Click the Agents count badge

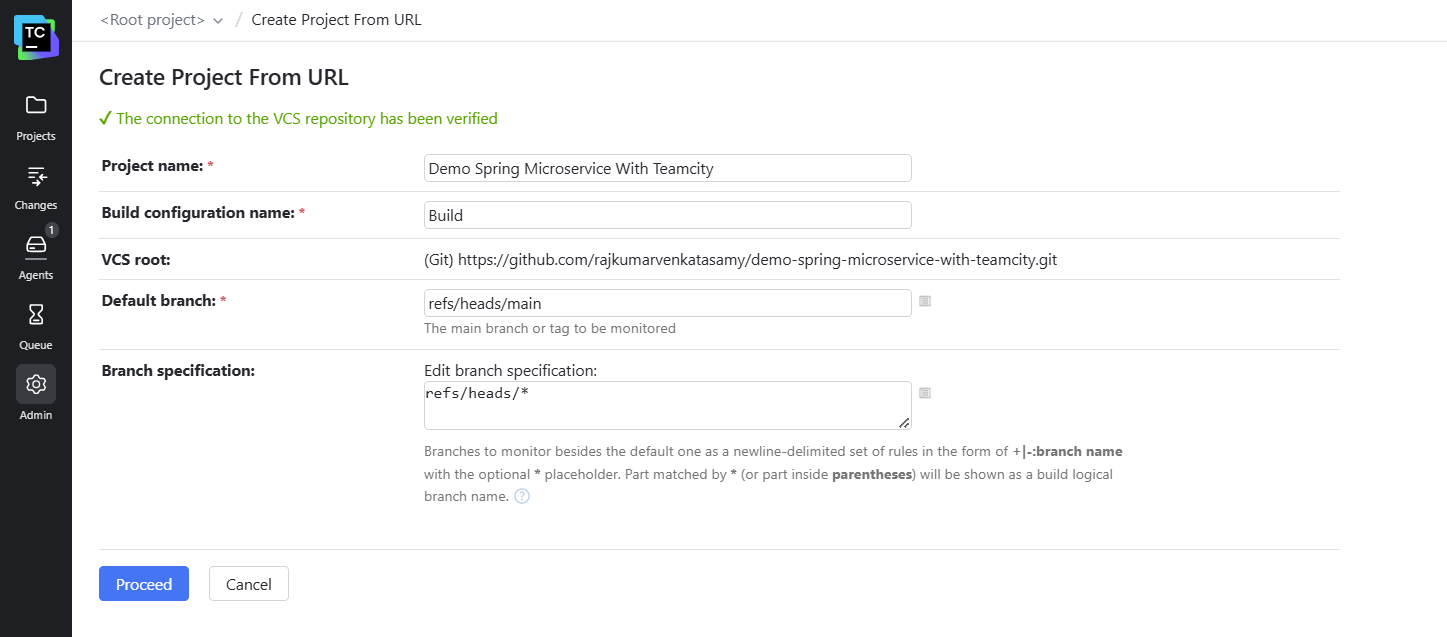pyautogui.click(x=52, y=230)
